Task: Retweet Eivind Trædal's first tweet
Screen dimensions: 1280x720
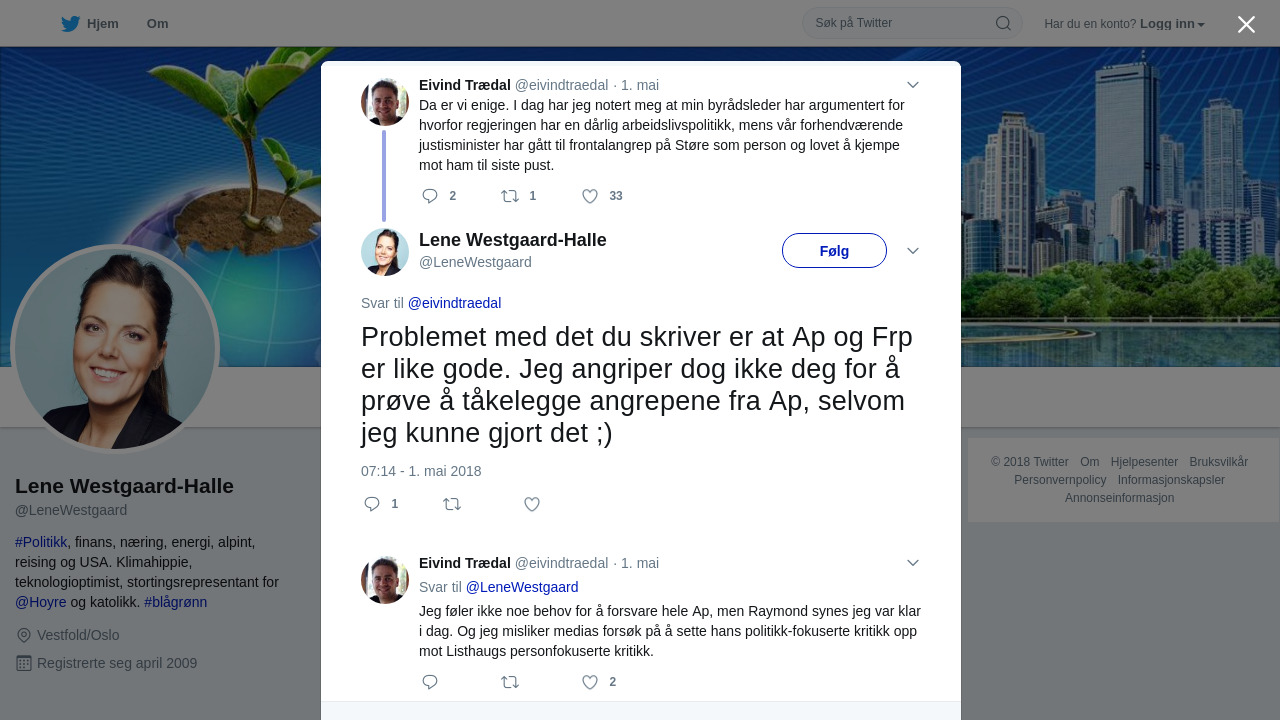Action: (510, 196)
